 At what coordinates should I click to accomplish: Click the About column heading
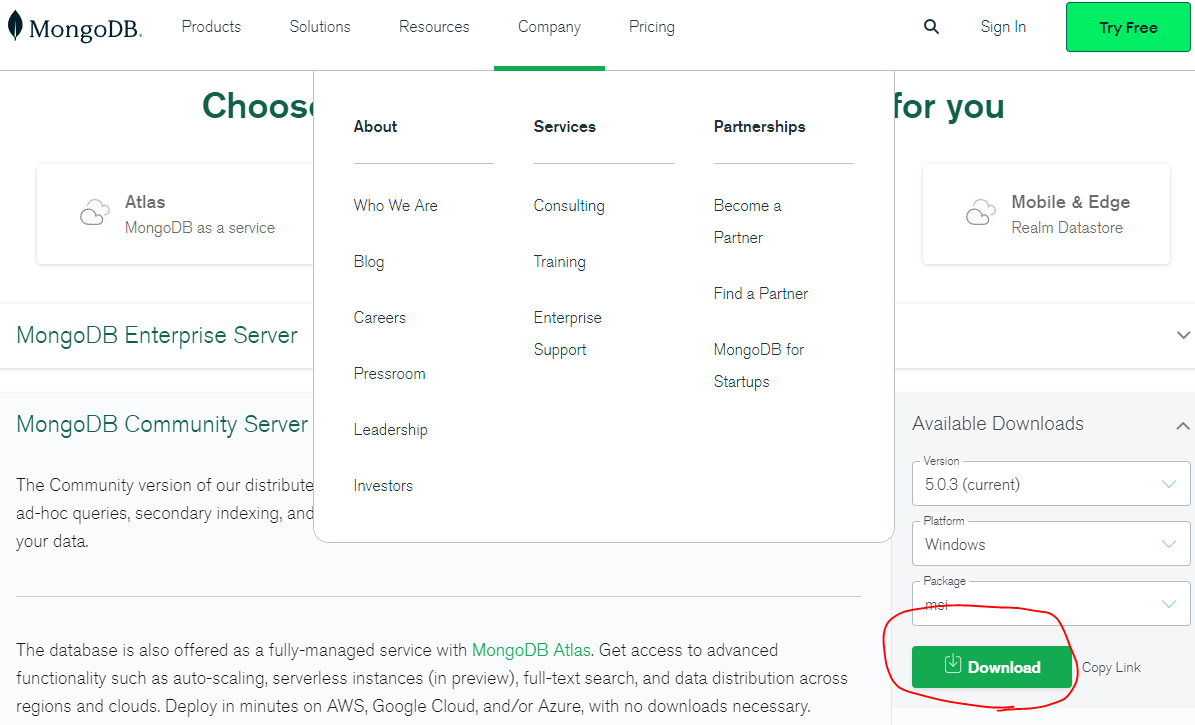click(375, 127)
